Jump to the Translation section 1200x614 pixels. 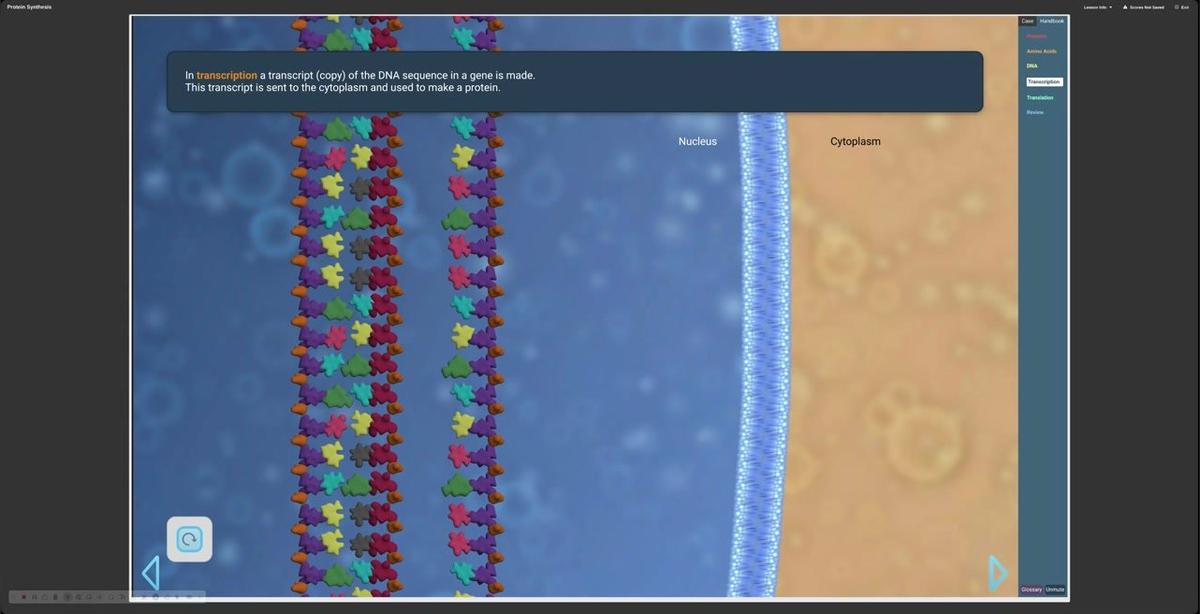point(1039,97)
